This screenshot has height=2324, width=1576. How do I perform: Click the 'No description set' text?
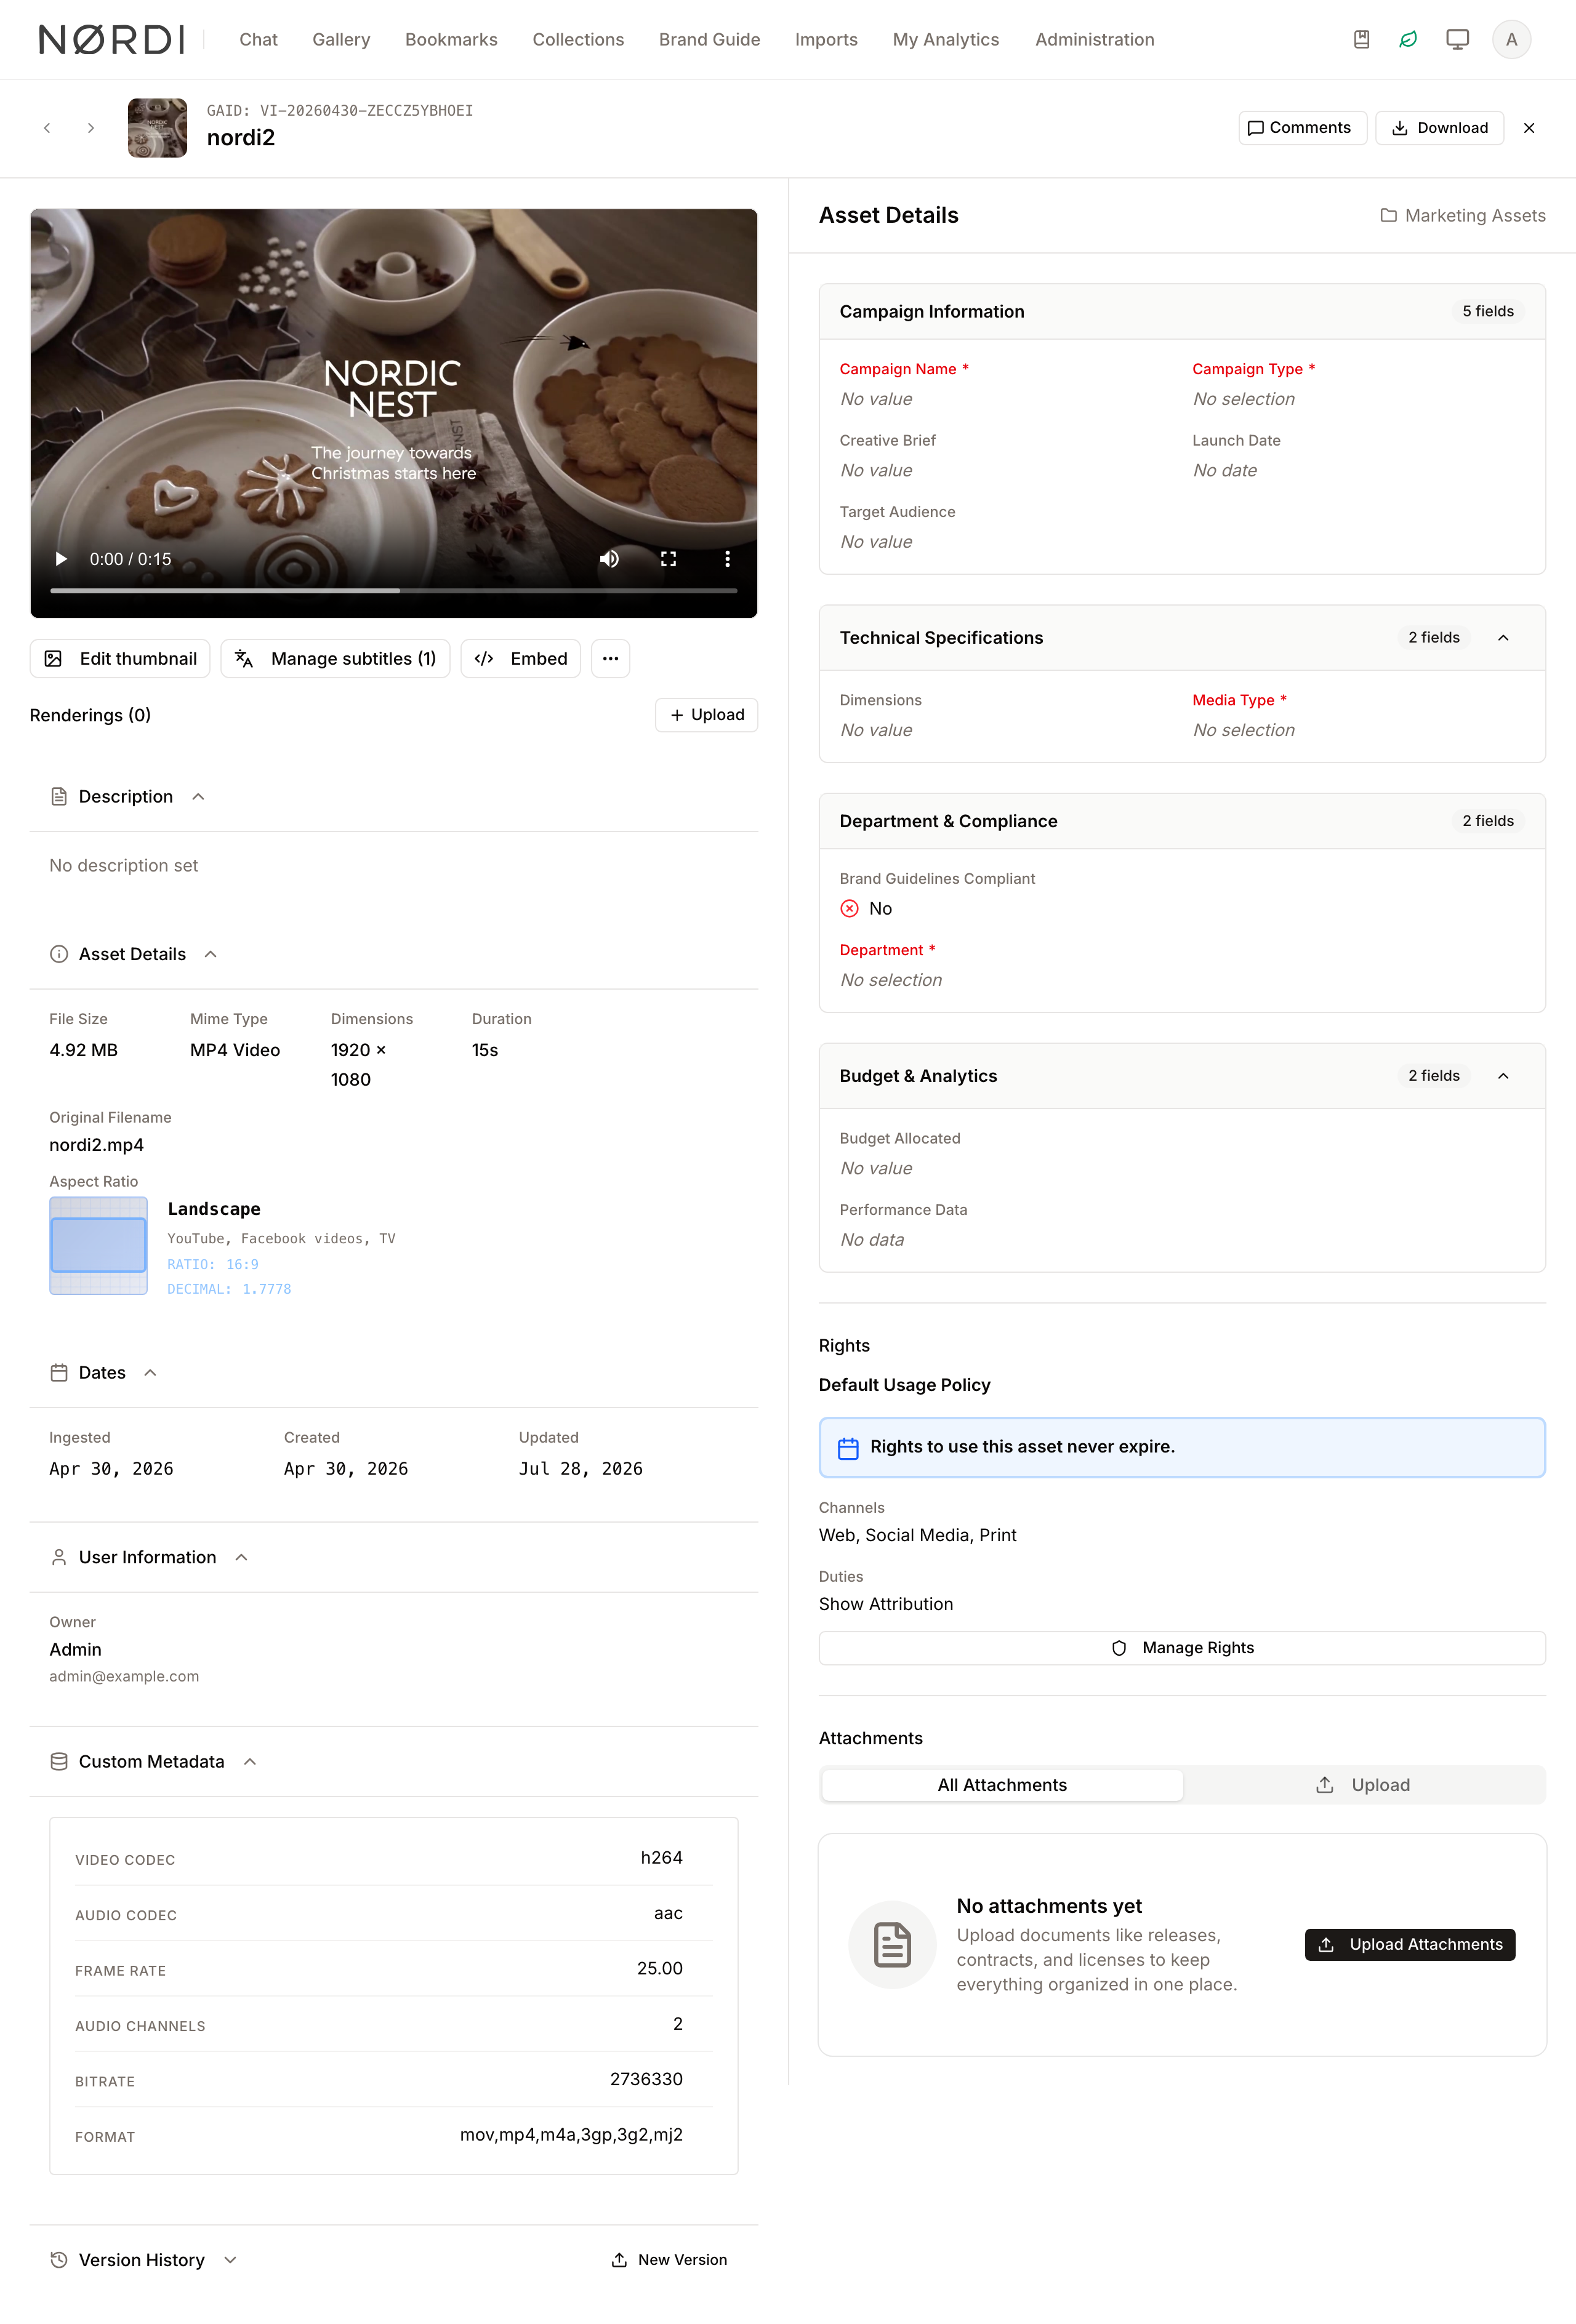click(124, 866)
